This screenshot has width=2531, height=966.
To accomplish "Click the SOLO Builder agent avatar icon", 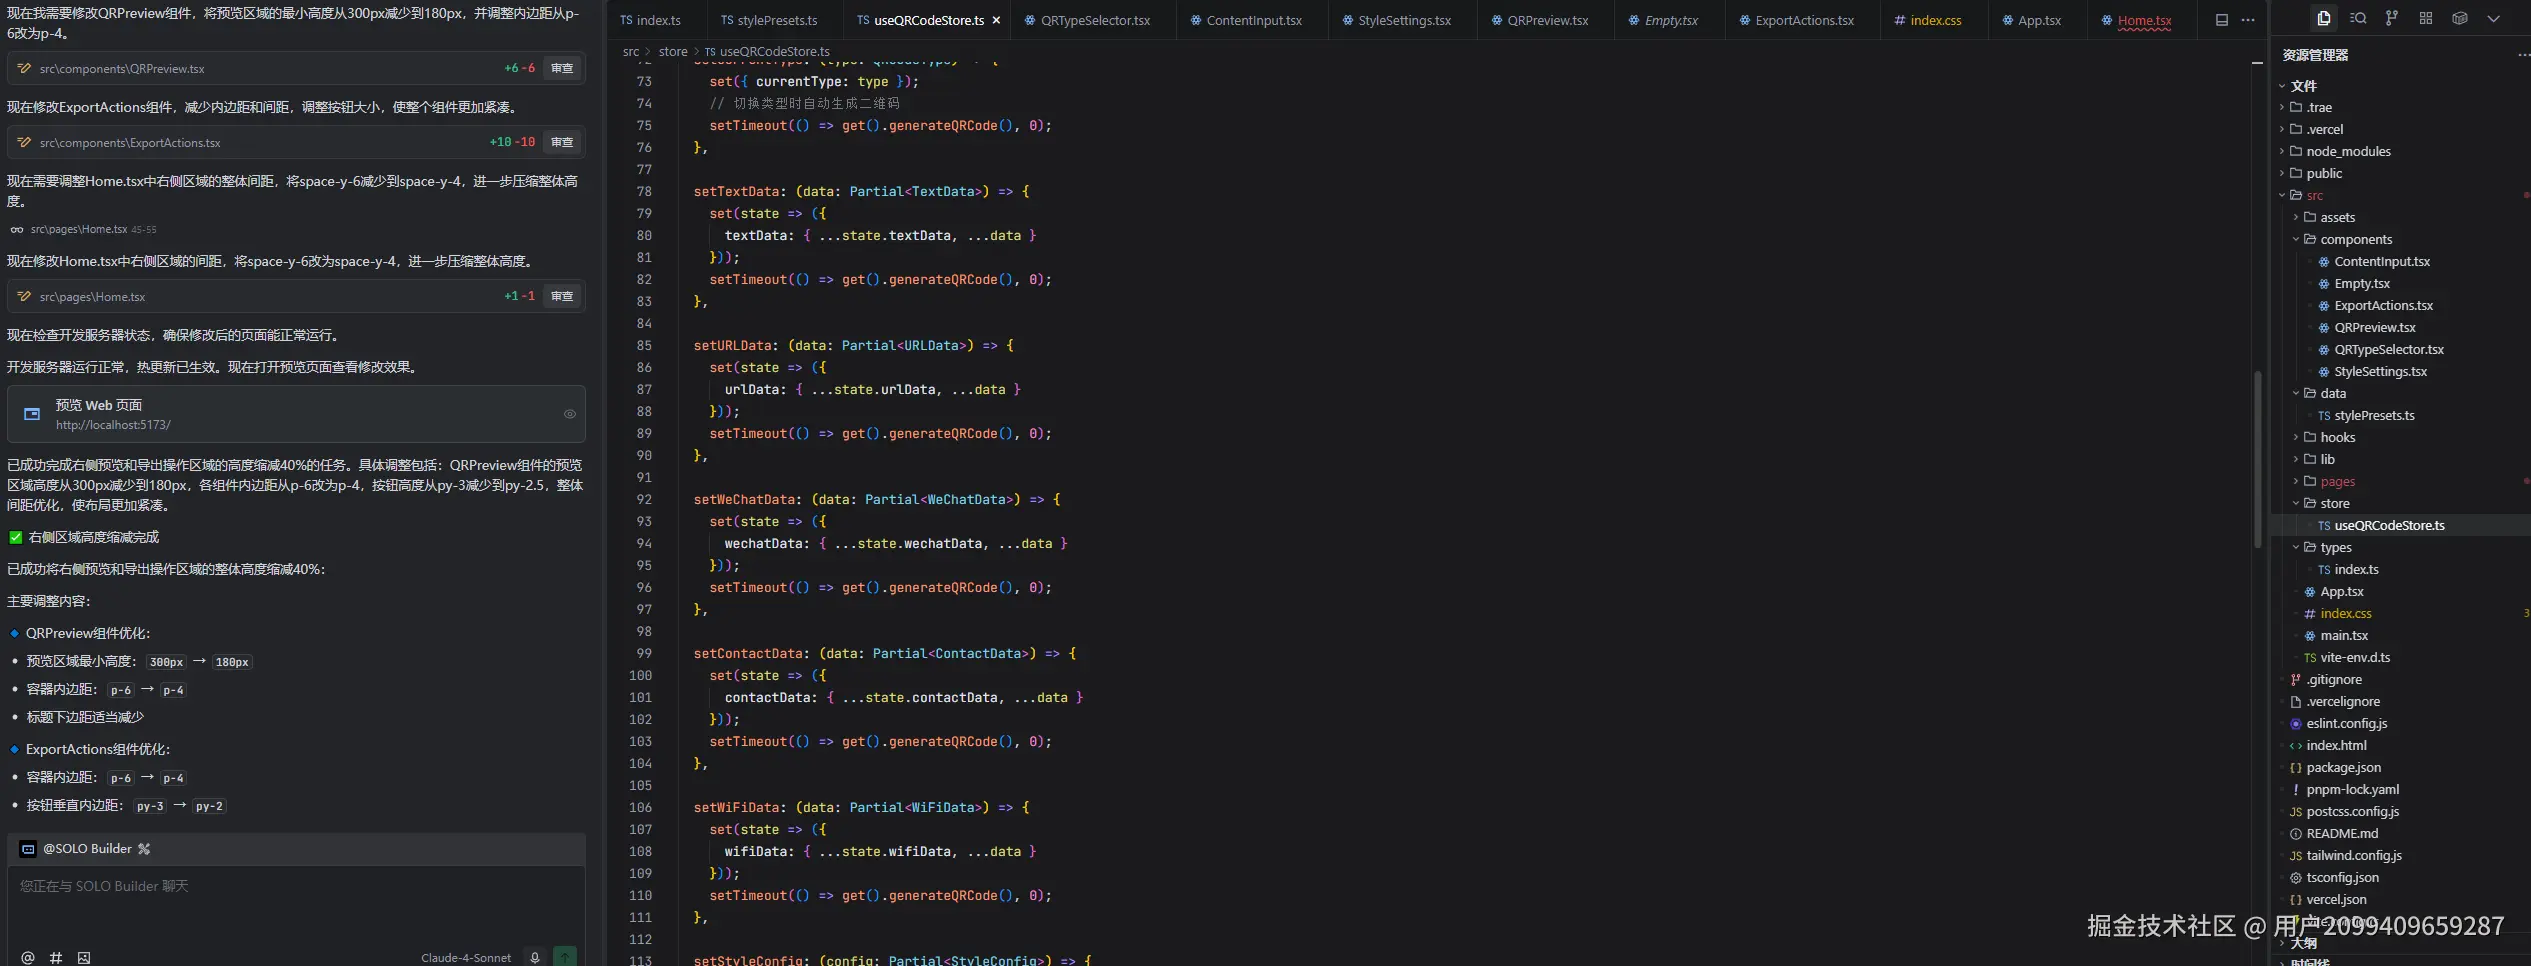I will [x=28, y=849].
